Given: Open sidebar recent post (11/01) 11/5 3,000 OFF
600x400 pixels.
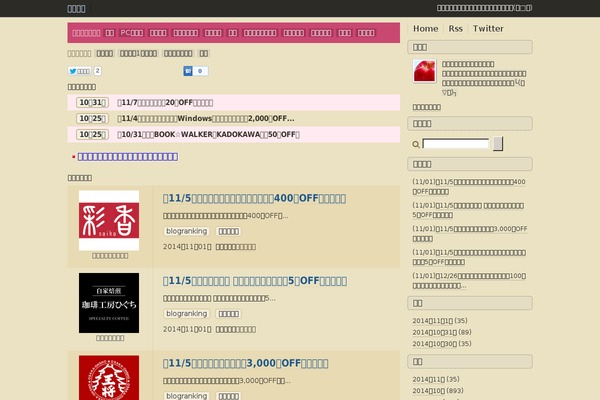Looking at the screenshot, I should coord(470,233).
